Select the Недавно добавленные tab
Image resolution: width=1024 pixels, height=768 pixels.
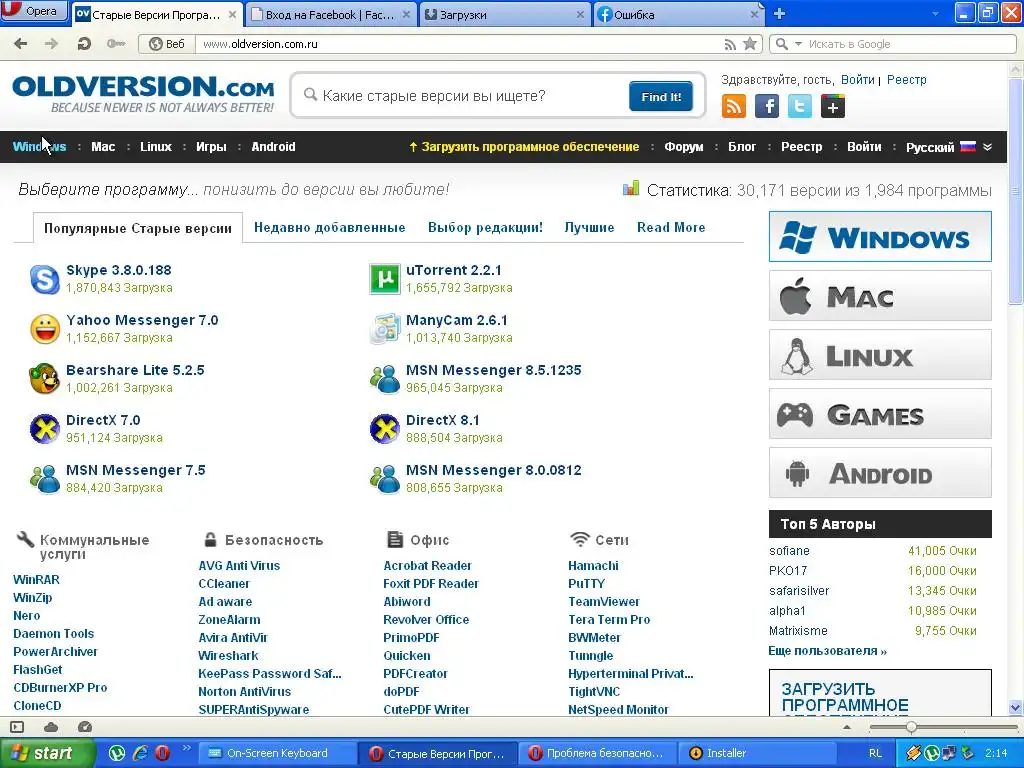(330, 227)
